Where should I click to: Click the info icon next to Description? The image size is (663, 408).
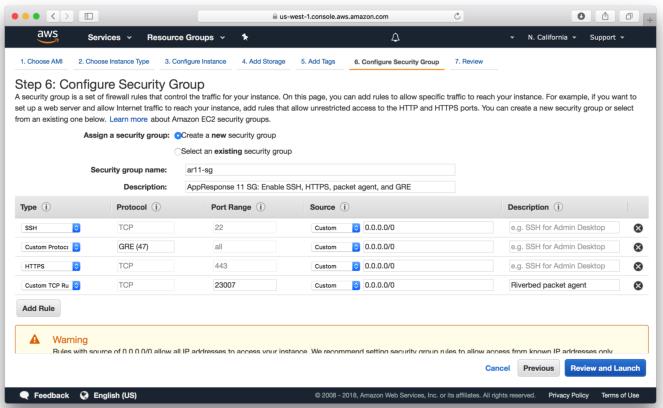(x=558, y=207)
